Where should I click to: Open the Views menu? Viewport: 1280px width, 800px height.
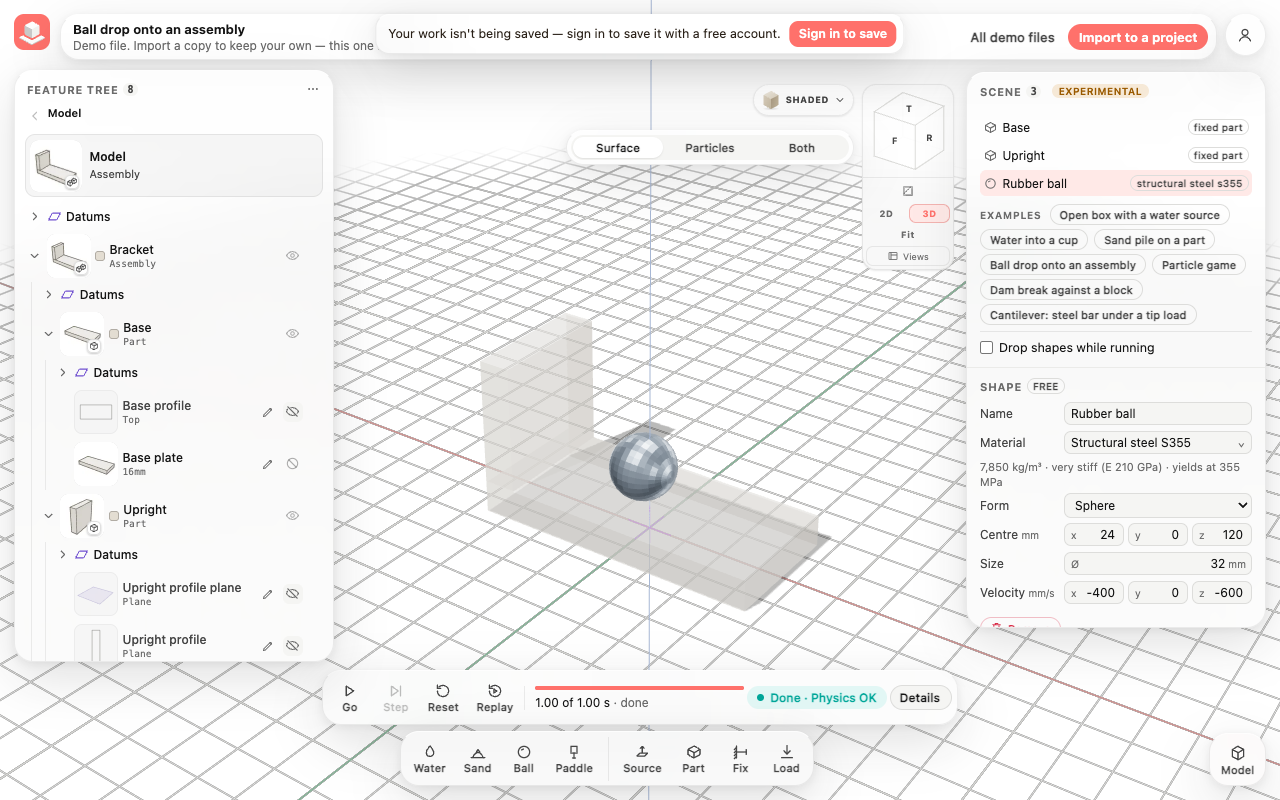click(908, 257)
